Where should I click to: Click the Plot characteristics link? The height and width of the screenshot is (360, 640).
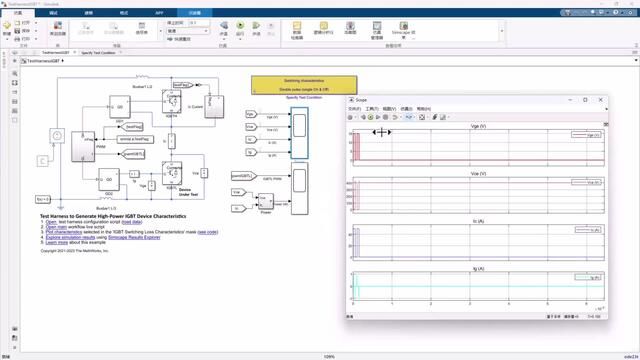tap(64, 232)
